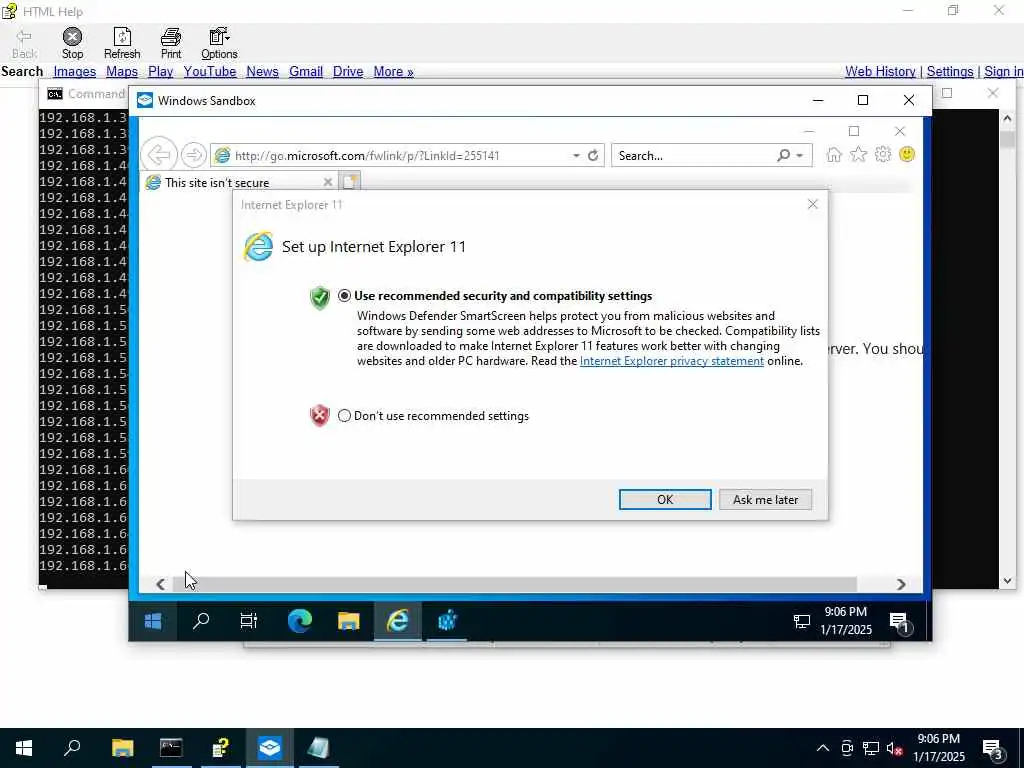Click the Print icon in HTML Help toolbar
This screenshot has height=768, width=1024.
tap(171, 43)
